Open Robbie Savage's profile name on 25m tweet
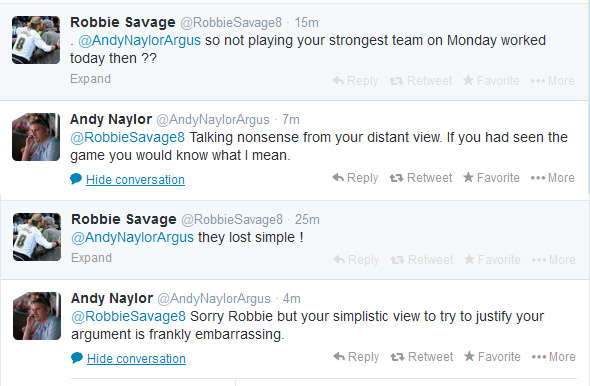Viewport: 590px width, 386px height. click(x=124, y=219)
